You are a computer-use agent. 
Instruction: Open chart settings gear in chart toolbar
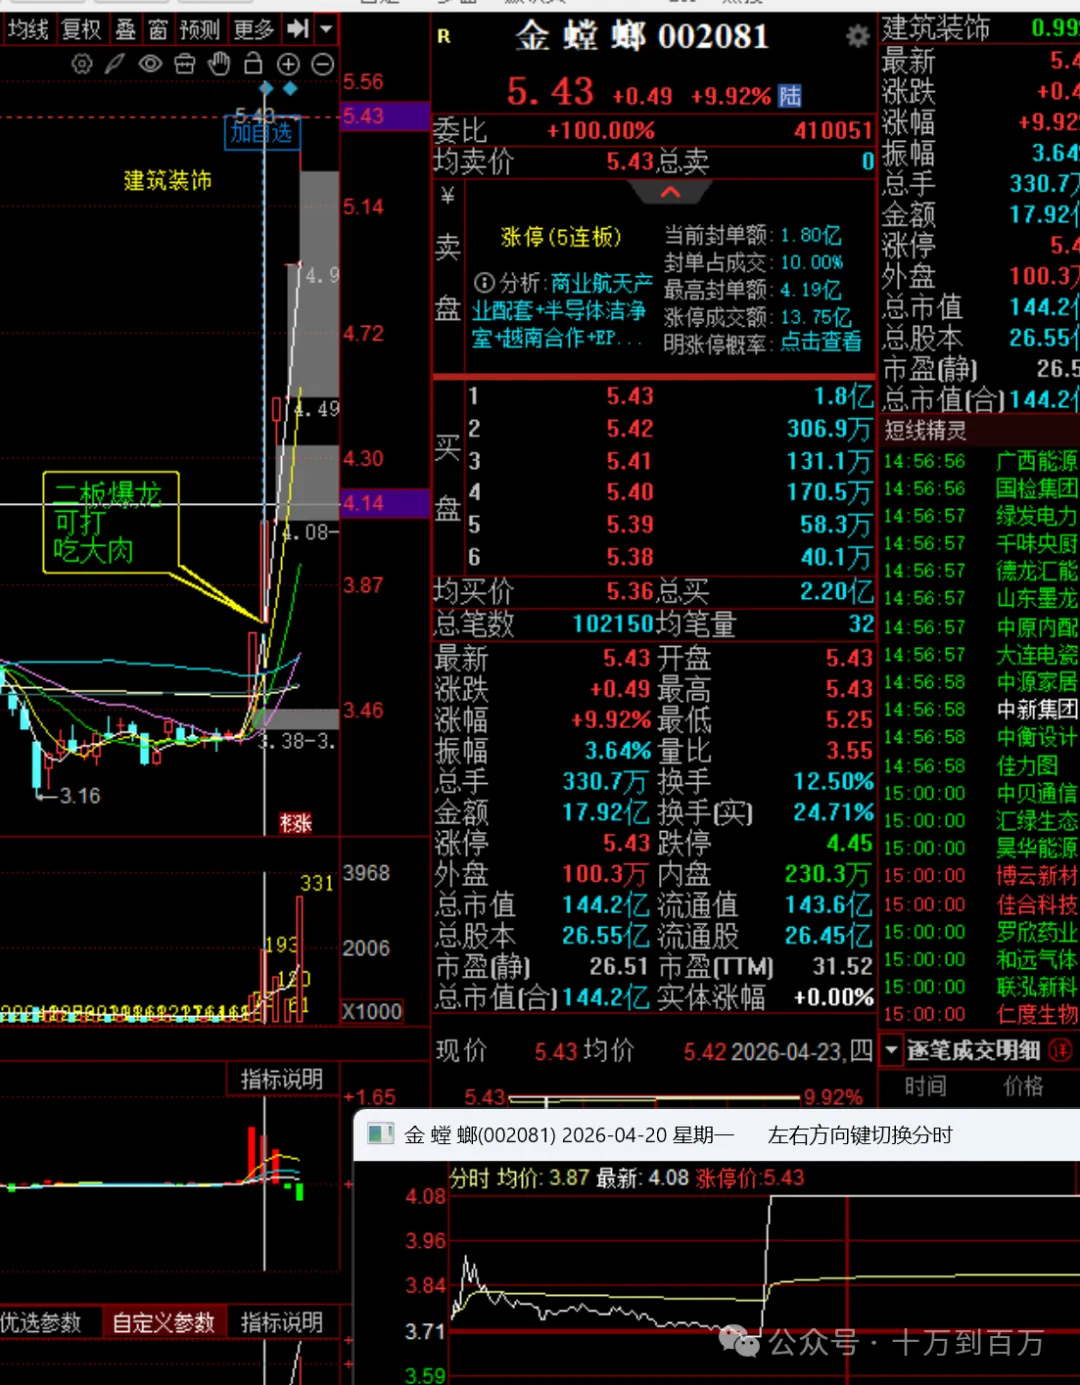(x=82, y=64)
